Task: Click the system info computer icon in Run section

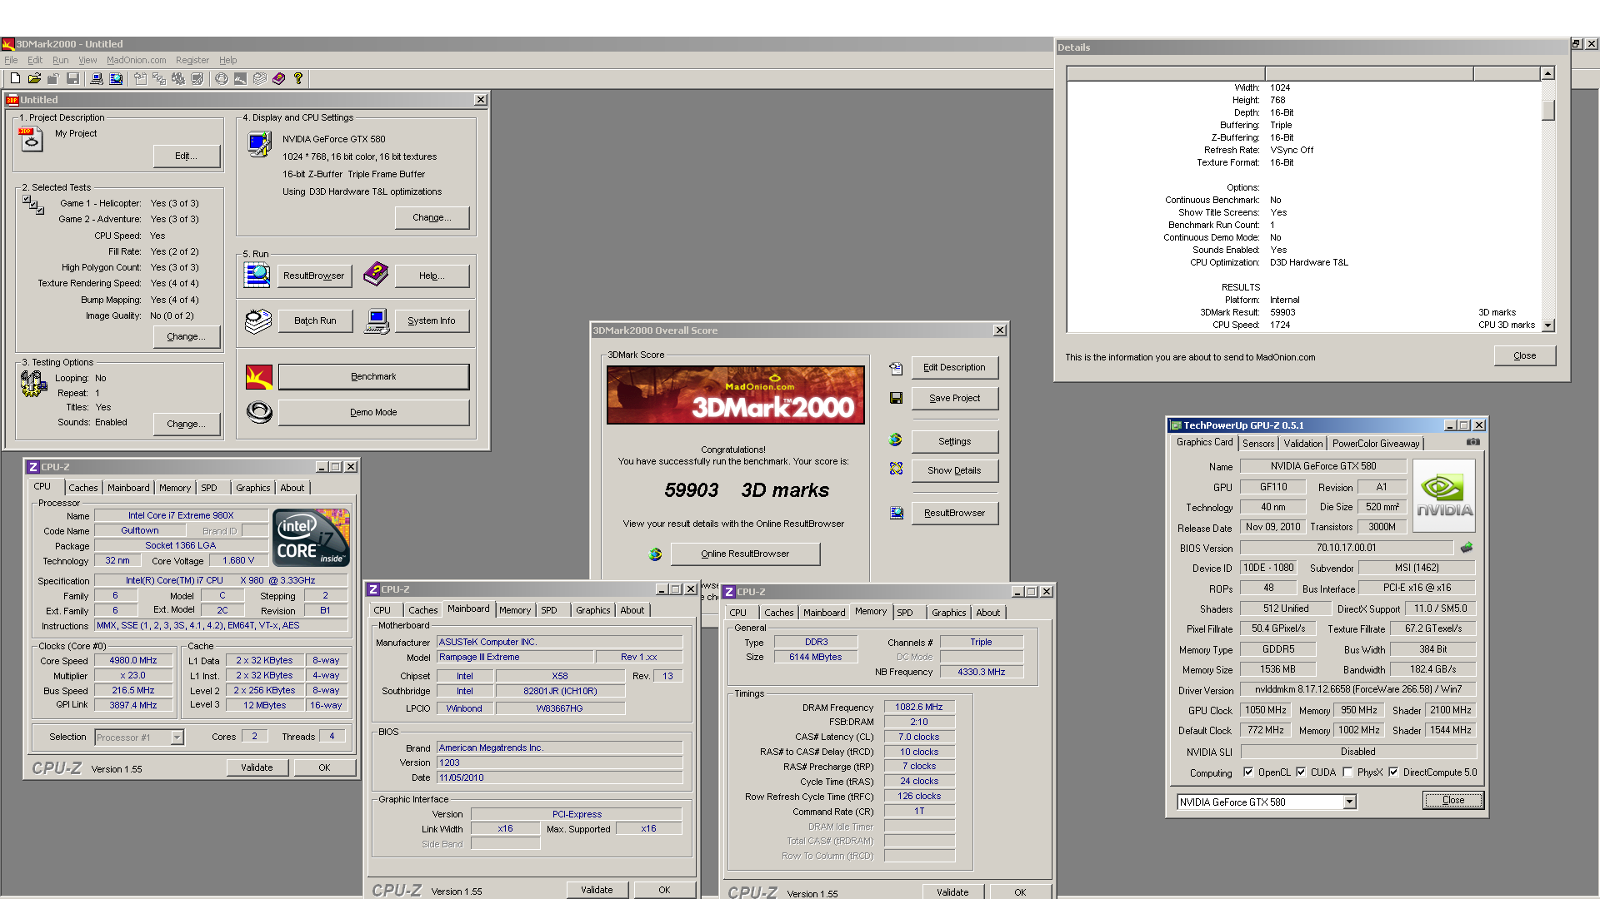Action: click(377, 321)
